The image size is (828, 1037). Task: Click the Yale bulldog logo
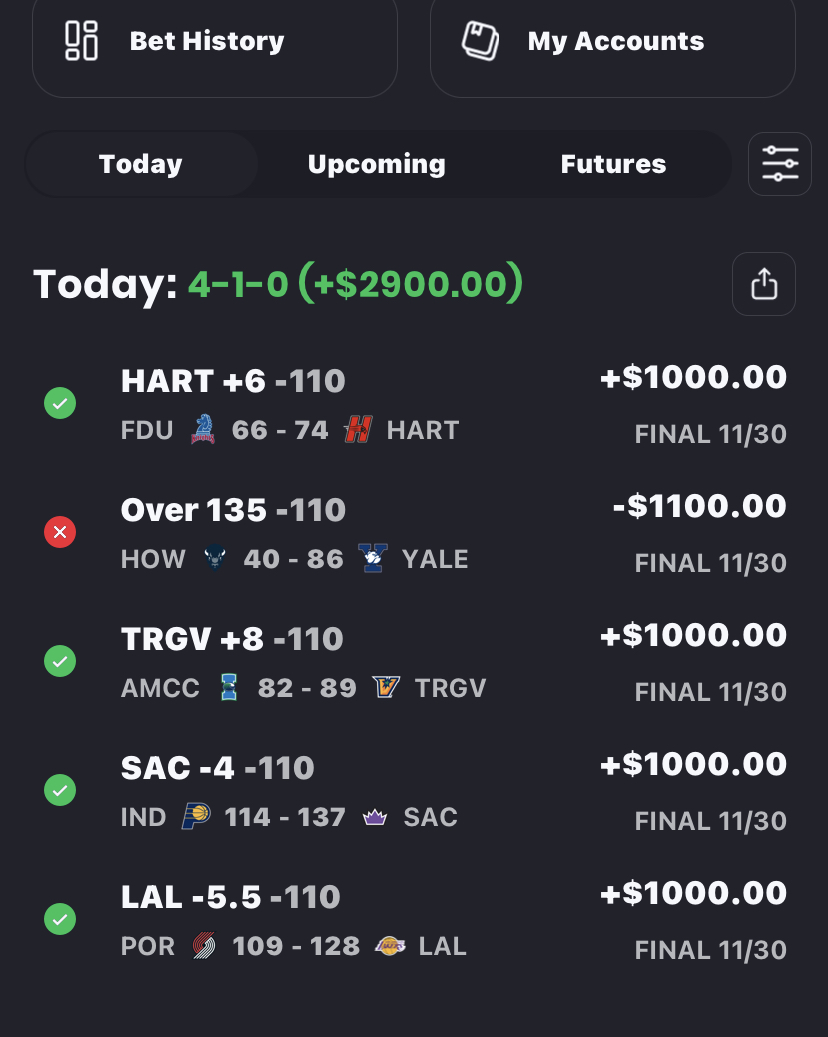pyautogui.click(x=374, y=559)
